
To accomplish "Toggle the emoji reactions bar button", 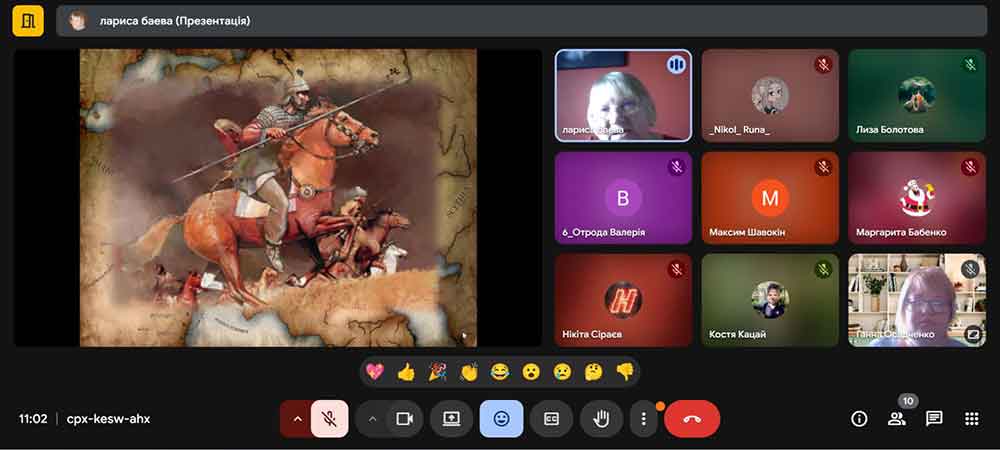I will tap(502, 419).
